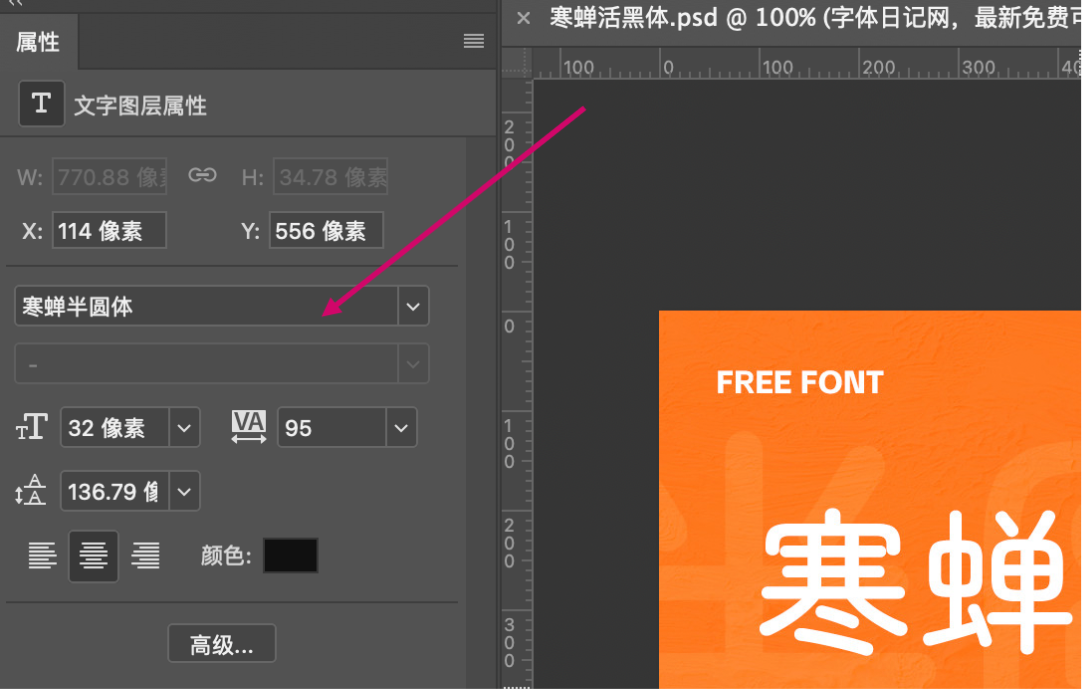Open the text color swatch
The image size is (1086, 691).
point(291,555)
